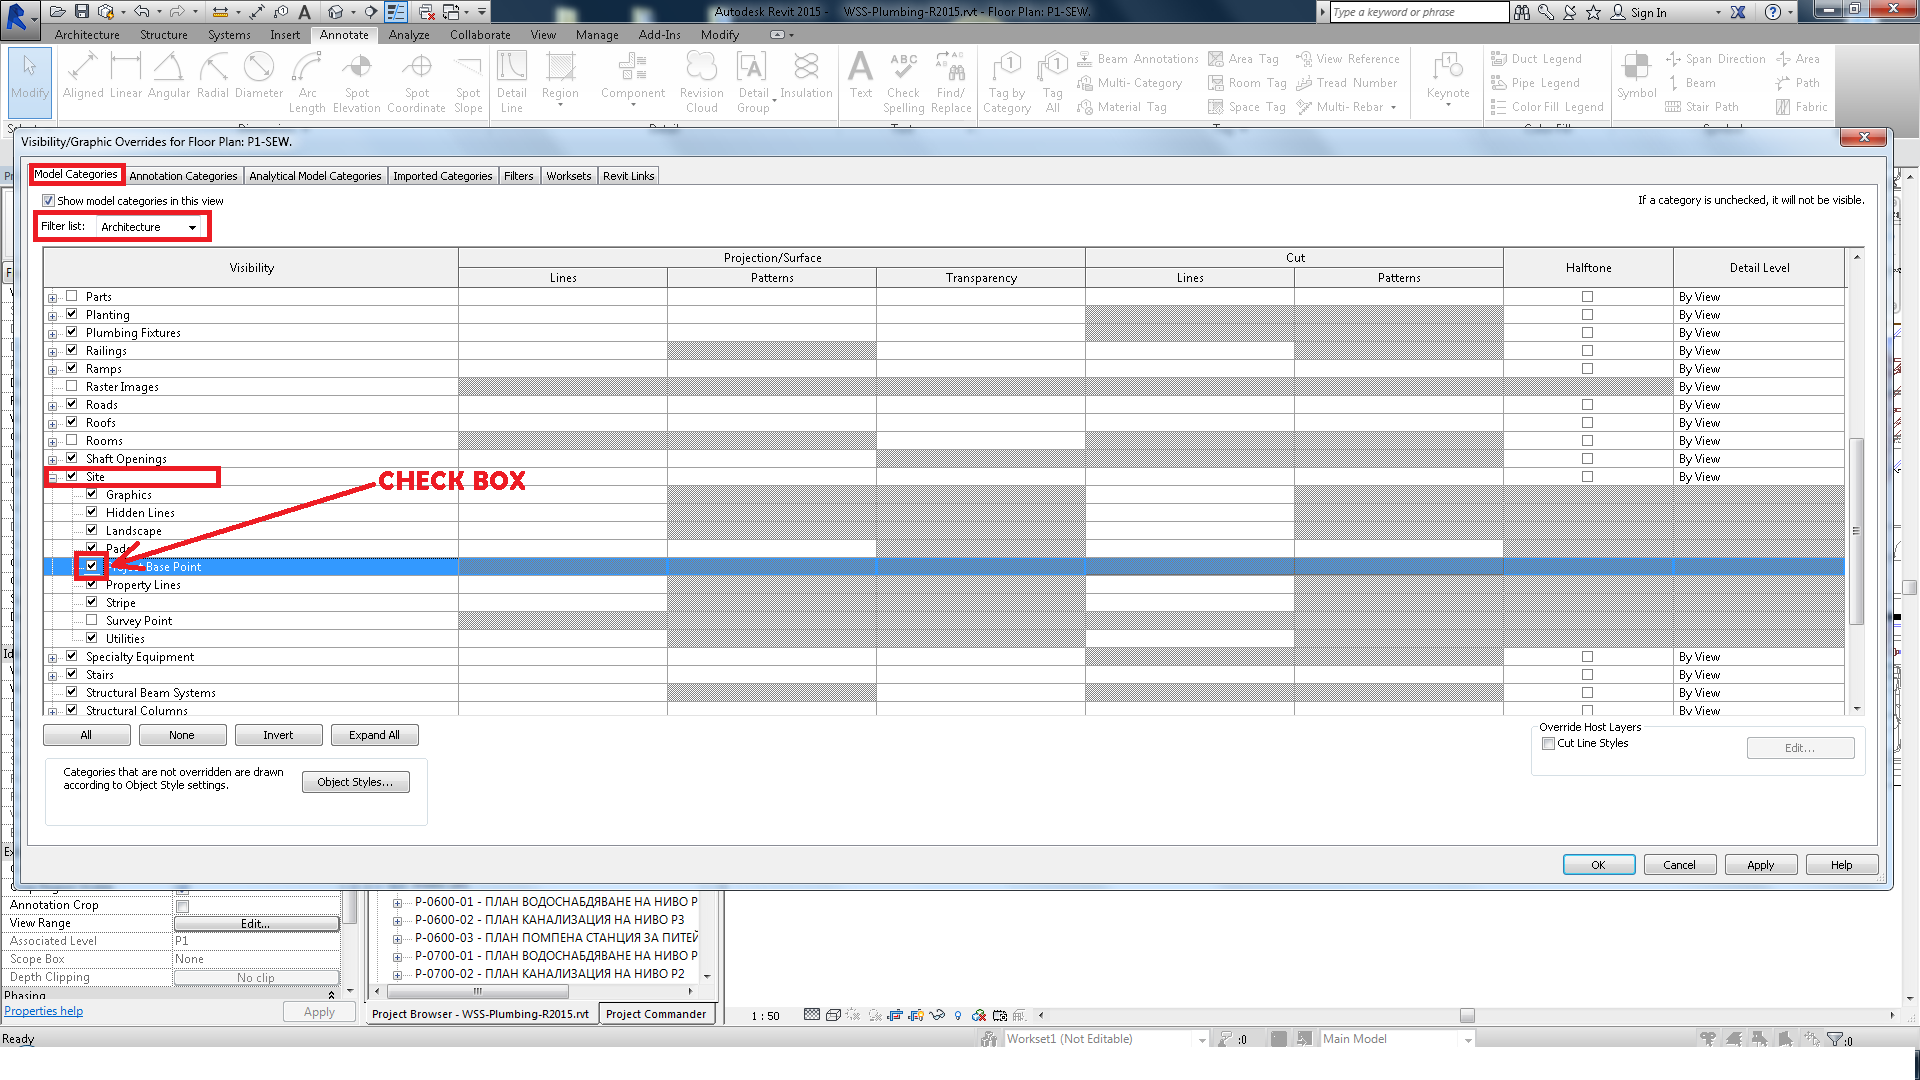Collapse the Site category tree node
Image resolution: width=1920 pixels, height=1080 pixels.
[x=53, y=477]
